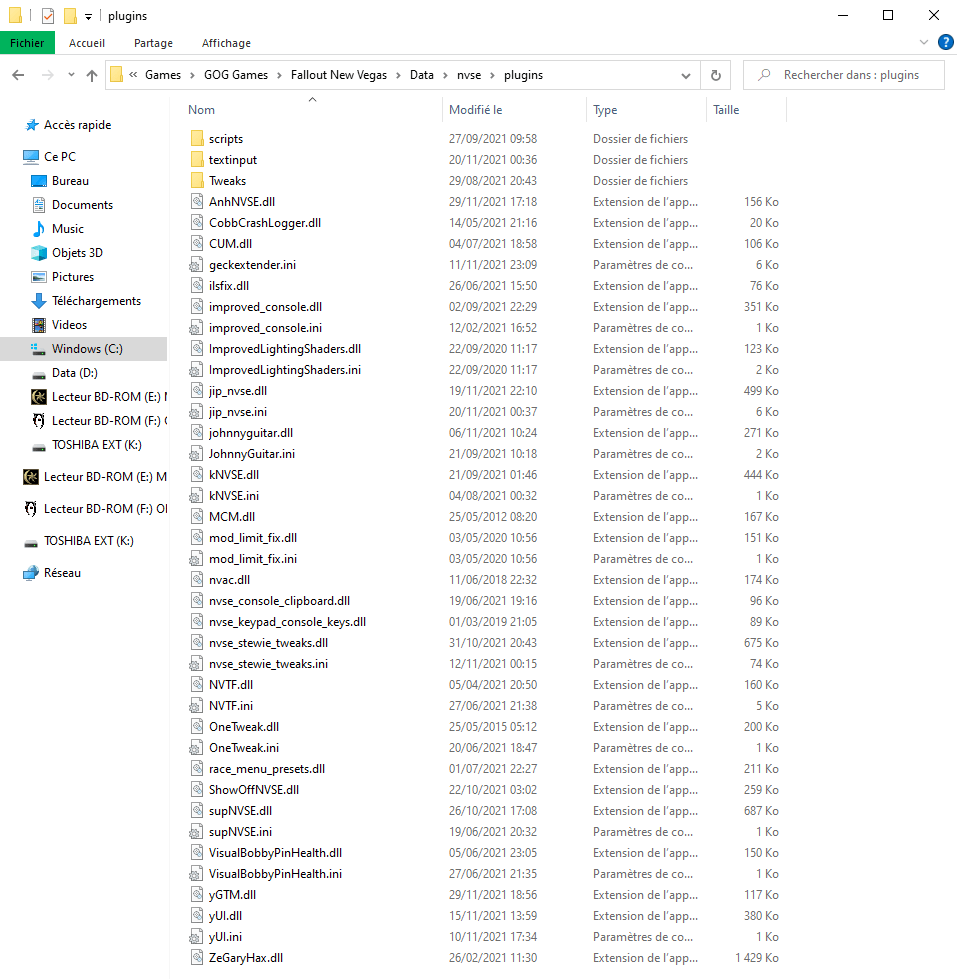Open the quick access toolbar customize dropdown
Image resolution: width=958 pixels, height=979 pixels.
tap(89, 17)
